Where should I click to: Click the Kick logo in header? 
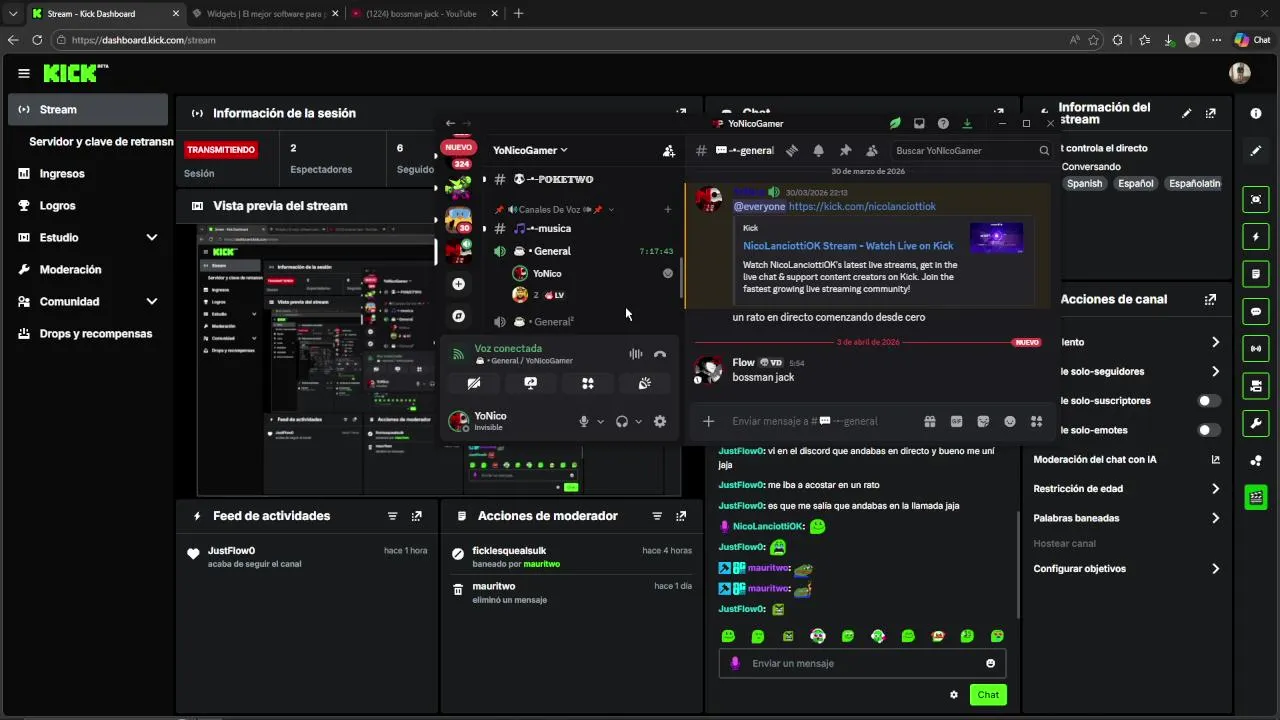[75, 73]
